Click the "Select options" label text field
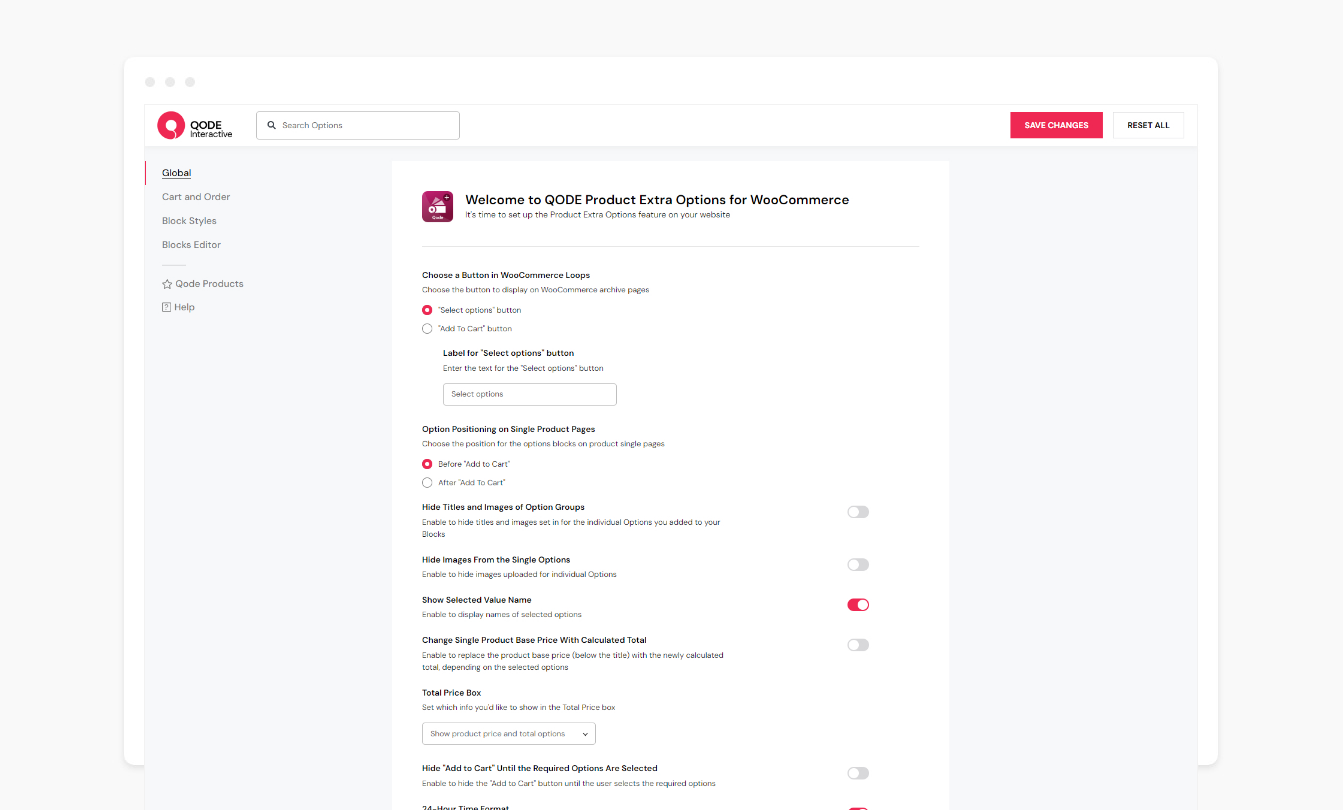The width and height of the screenshot is (1343, 810). (530, 394)
